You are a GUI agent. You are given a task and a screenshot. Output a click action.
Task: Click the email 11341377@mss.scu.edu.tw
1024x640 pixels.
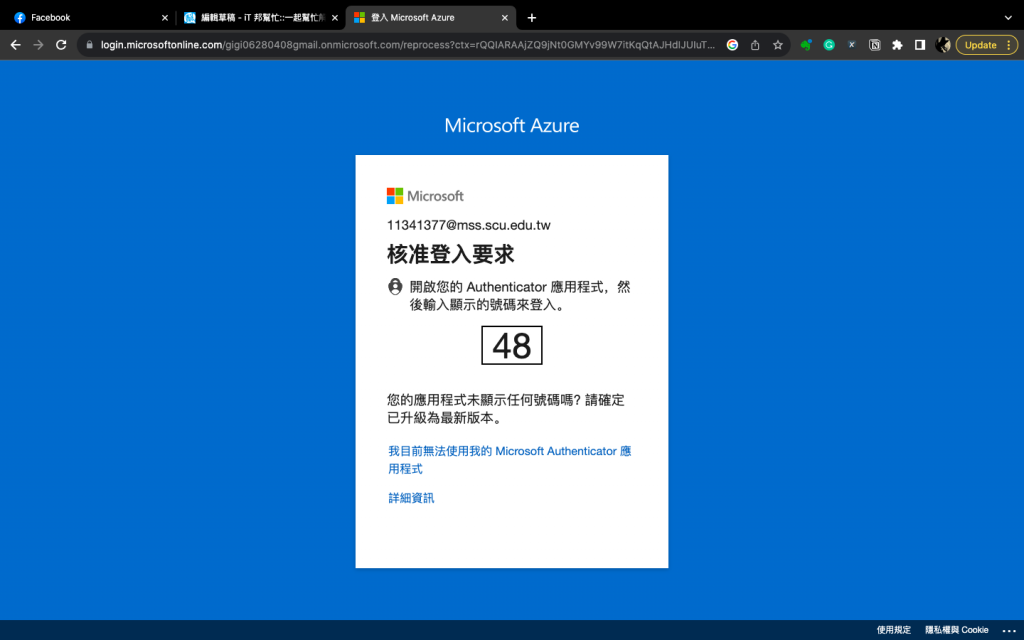click(469, 225)
